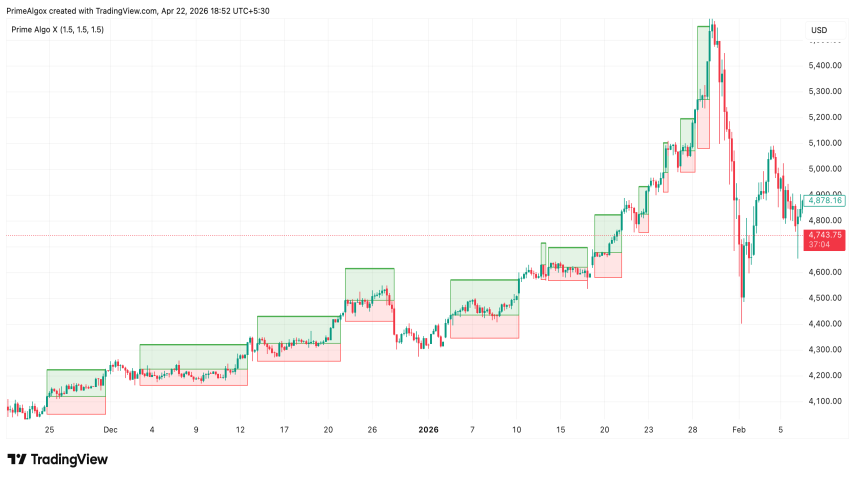
Task: Click the PrimeAlgox created with TradingView.com header
Action: 138,11
